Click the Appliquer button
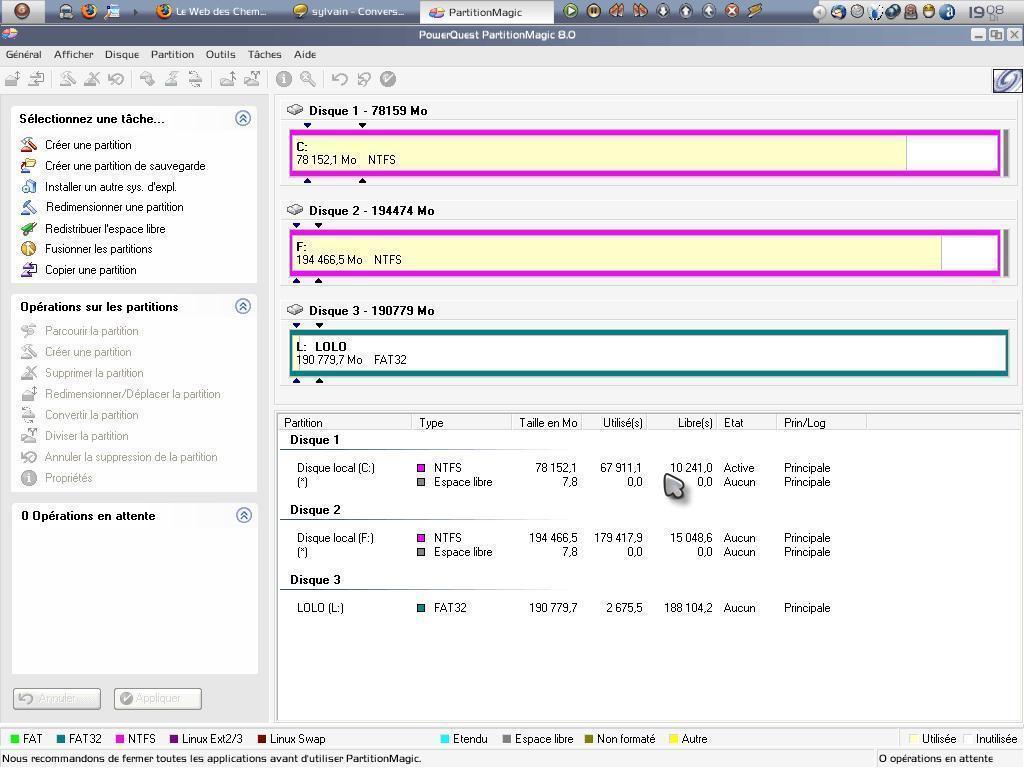Viewport: 1024px width, 768px height. 158,698
